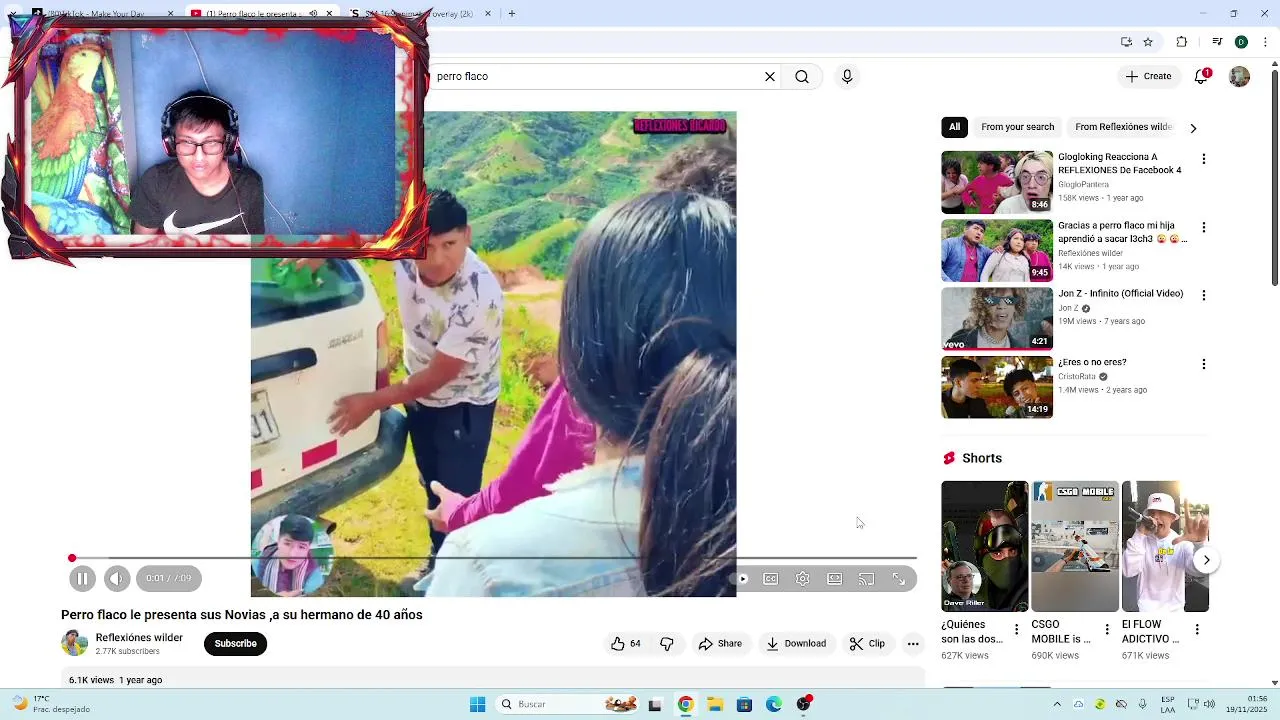
Task: Open more actions ellipsis under video
Action: coord(913,644)
